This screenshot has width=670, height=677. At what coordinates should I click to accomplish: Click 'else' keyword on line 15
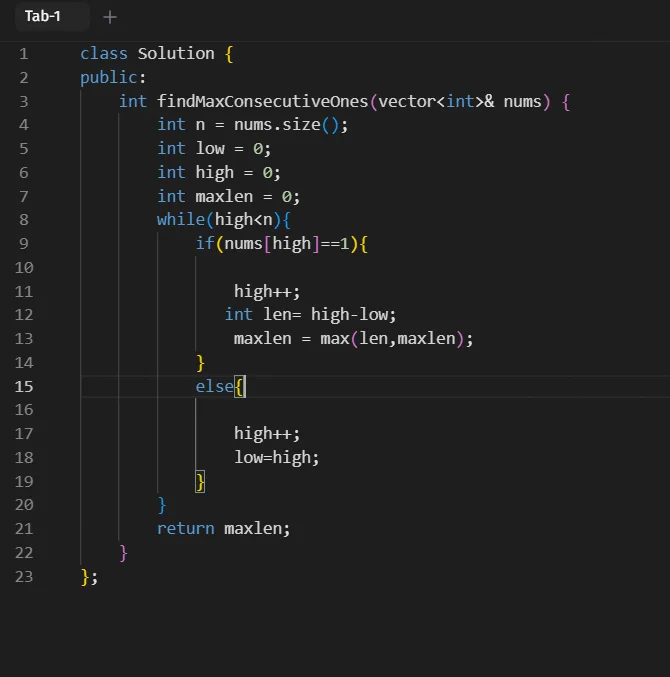coord(215,386)
